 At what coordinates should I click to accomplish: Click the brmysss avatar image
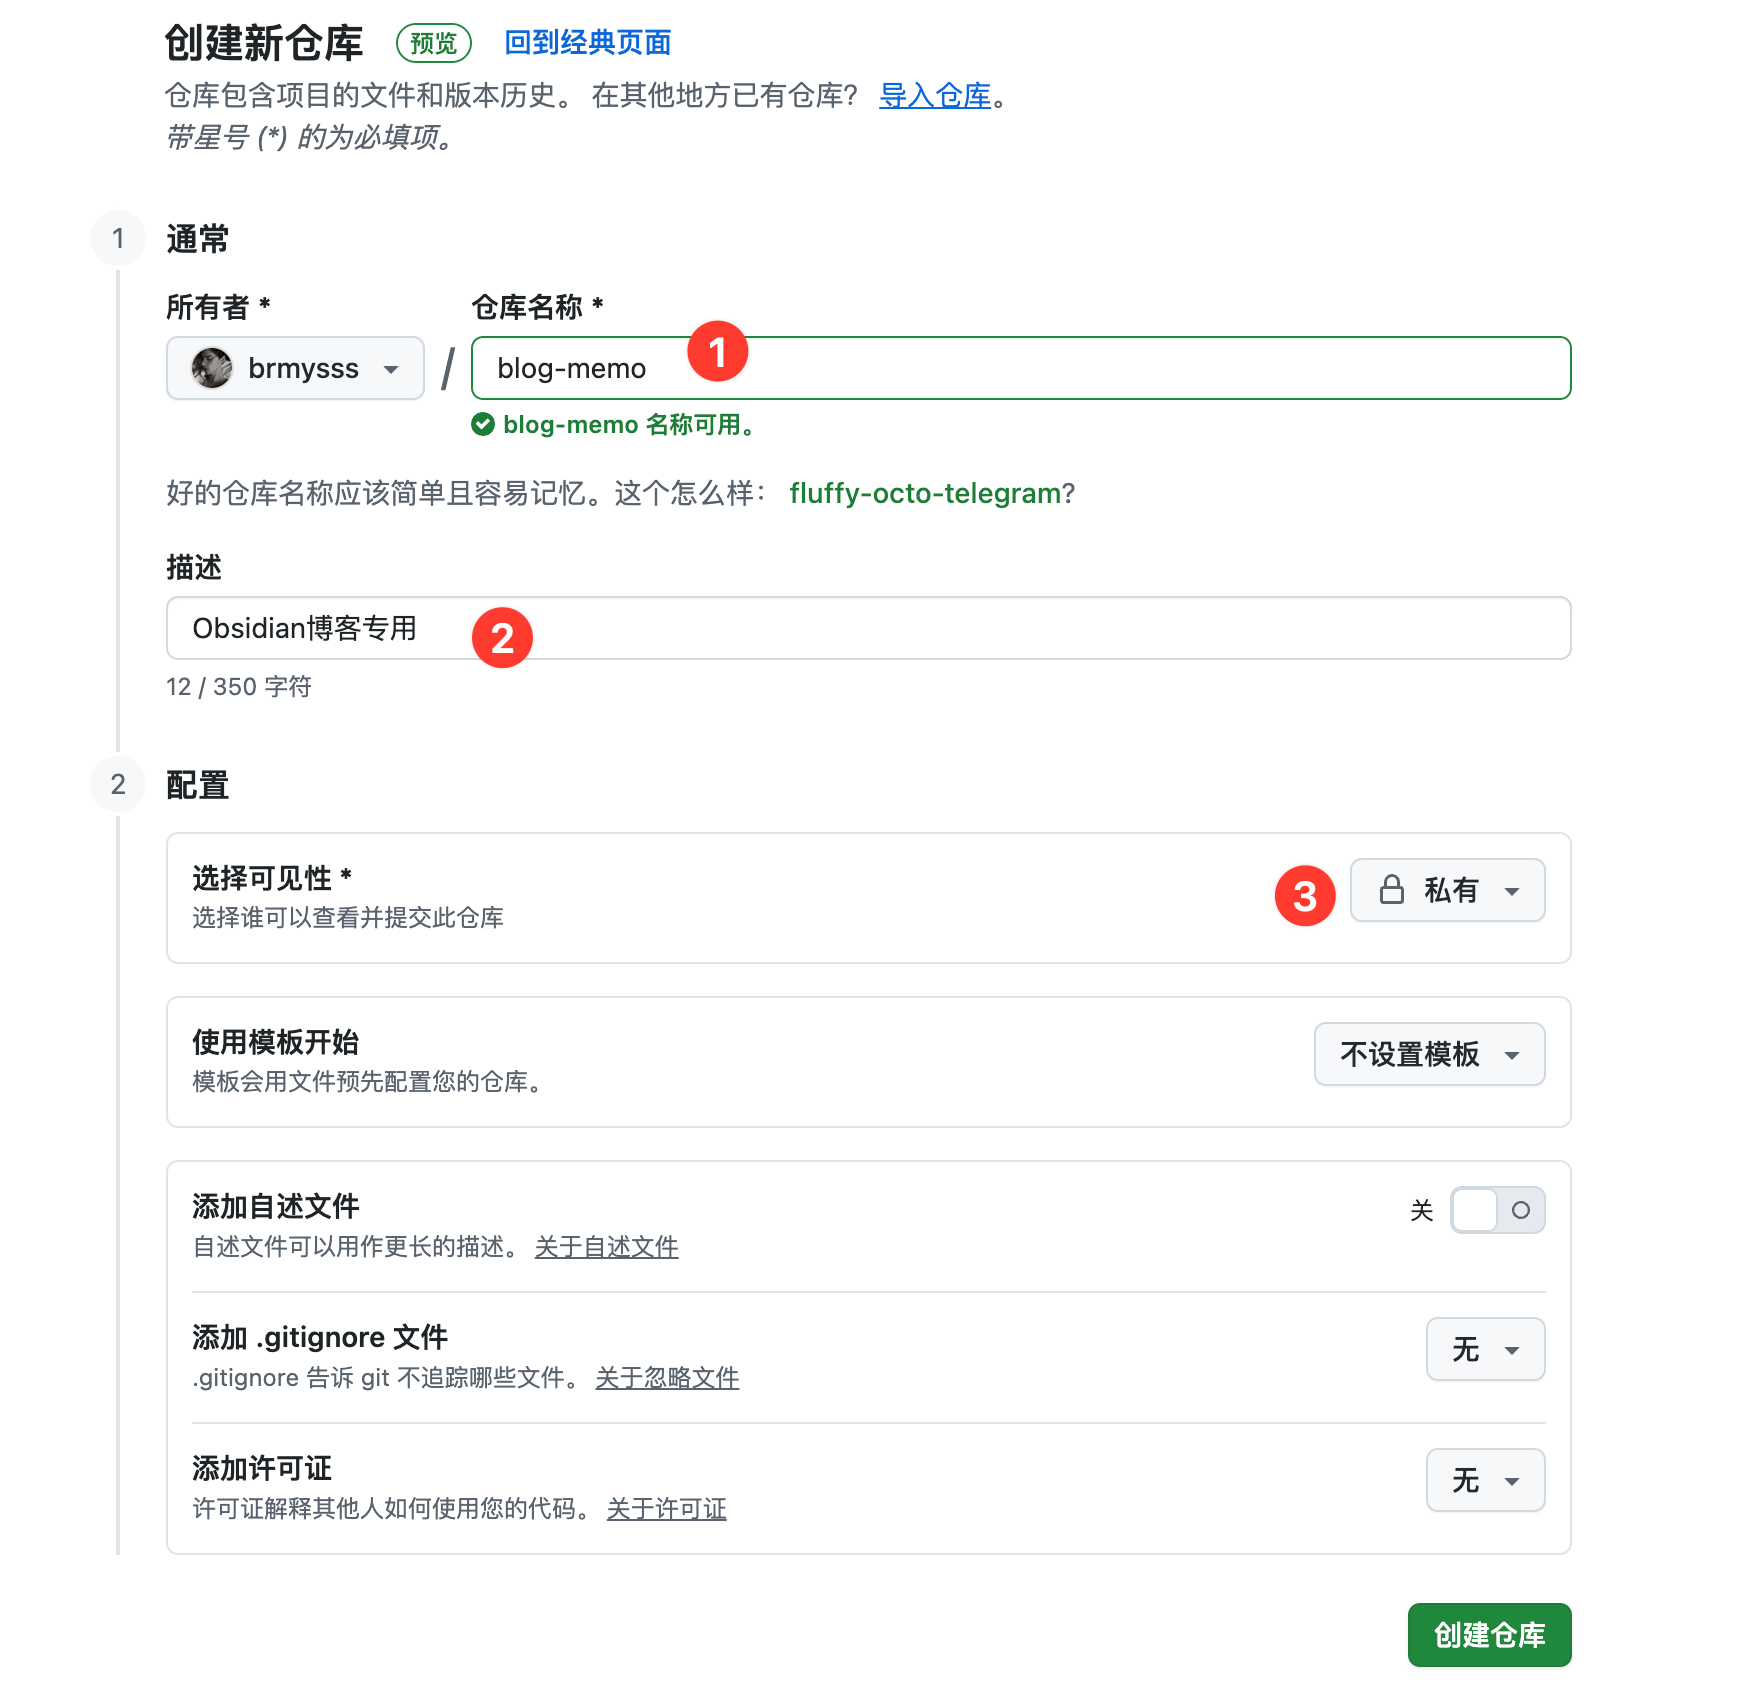pos(212,368)
